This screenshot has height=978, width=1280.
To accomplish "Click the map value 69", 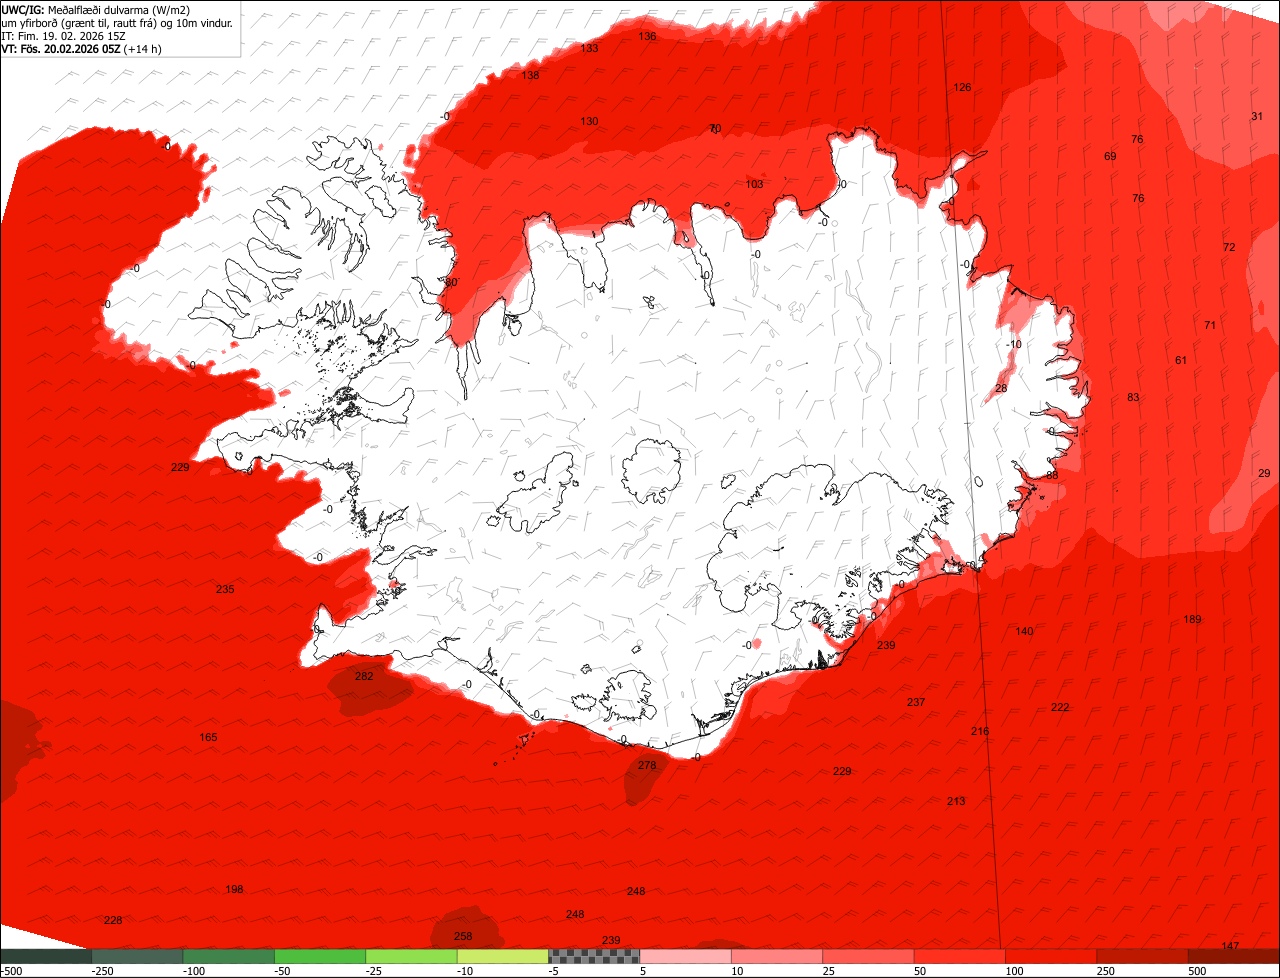I will tap(1110, 157).
